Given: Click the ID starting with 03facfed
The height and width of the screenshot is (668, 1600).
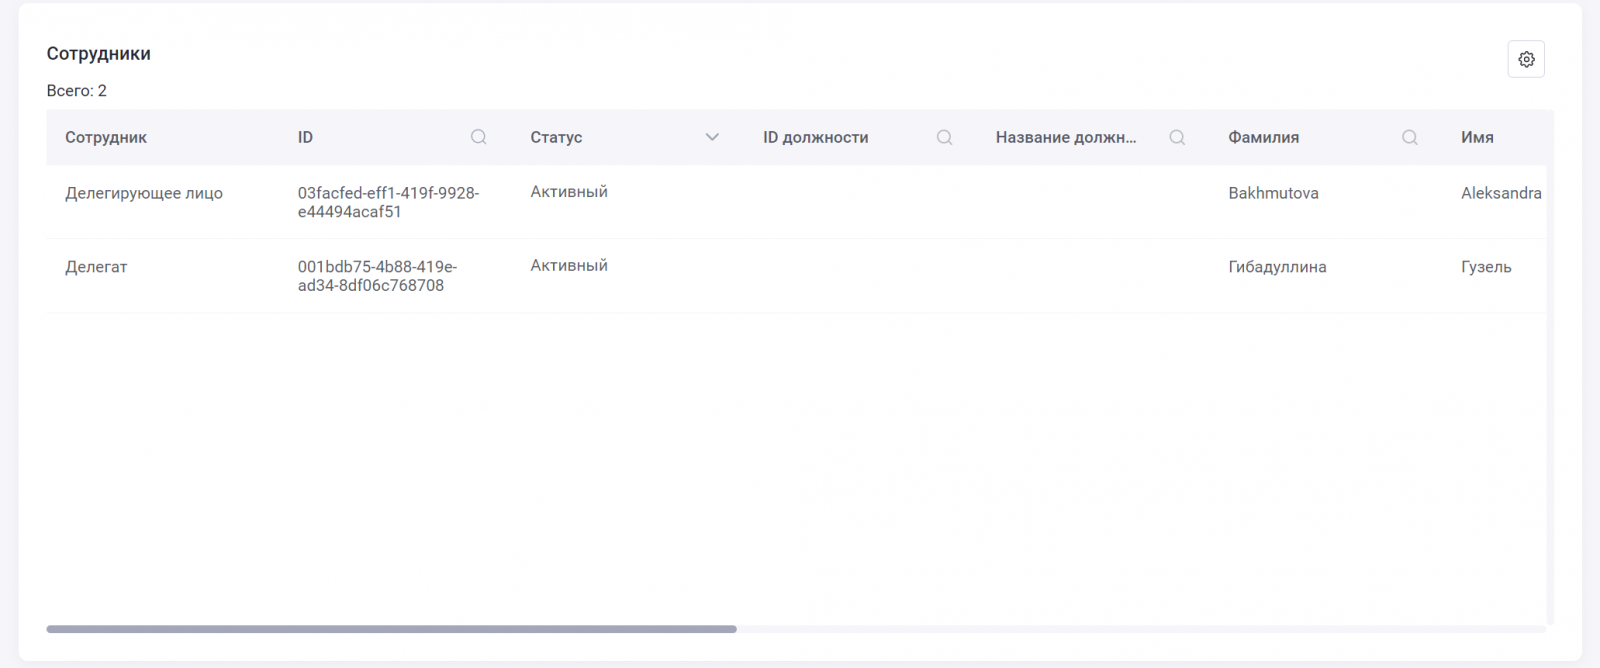Looking at the screenshot, I should [x=388, y=202].
